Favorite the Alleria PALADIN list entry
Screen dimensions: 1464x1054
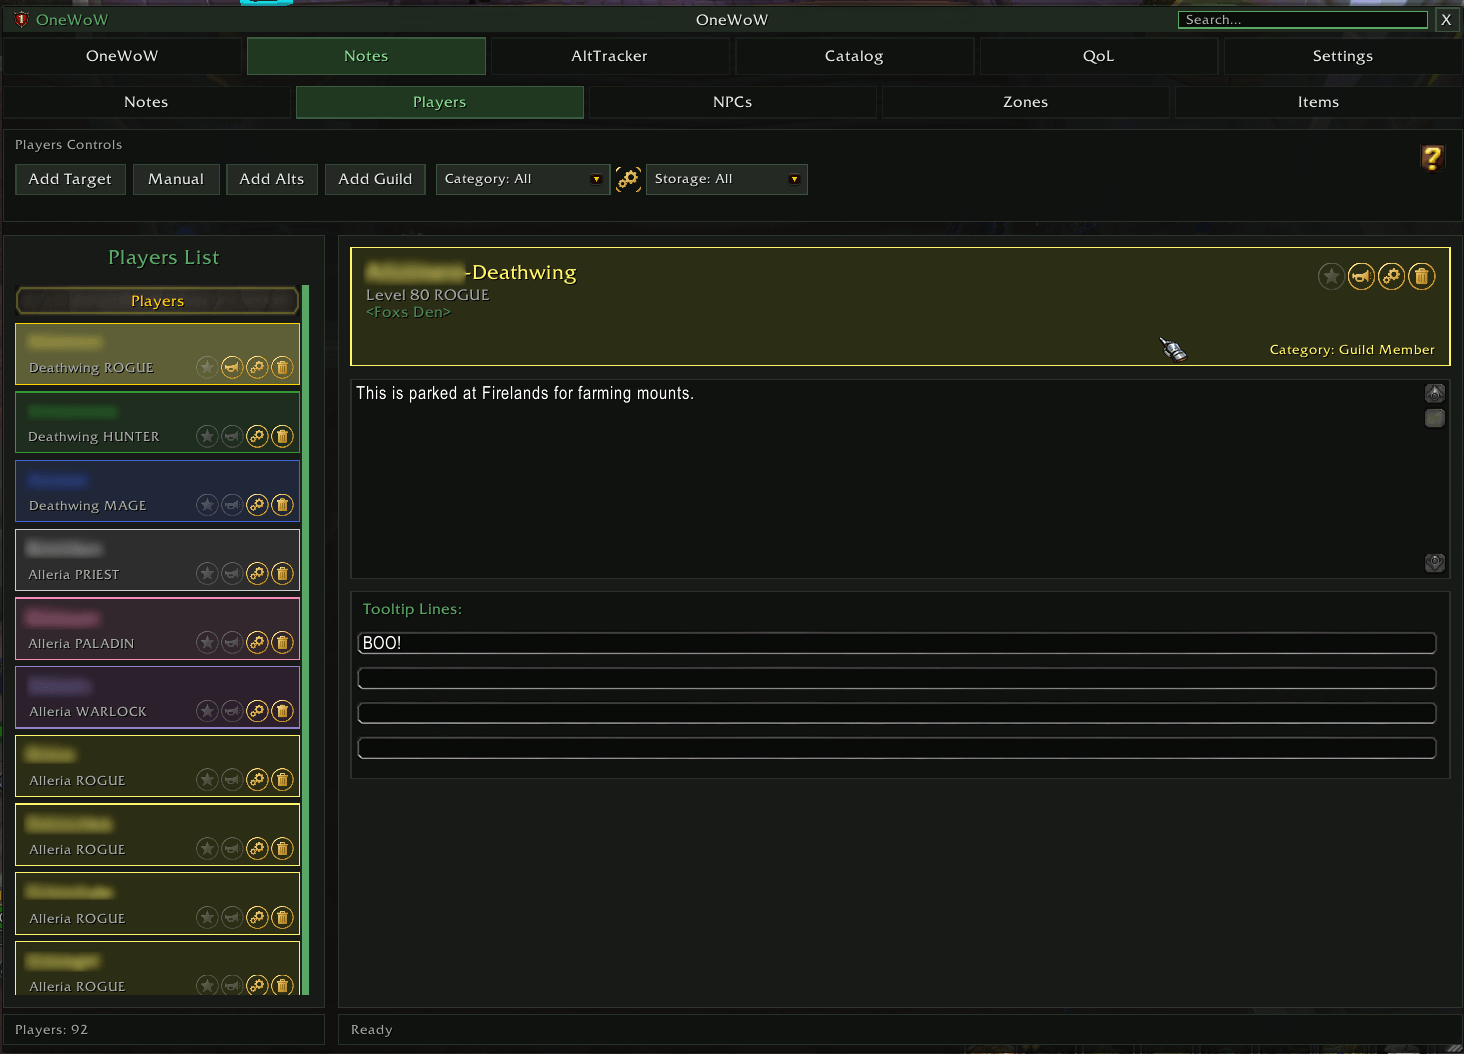207,642
